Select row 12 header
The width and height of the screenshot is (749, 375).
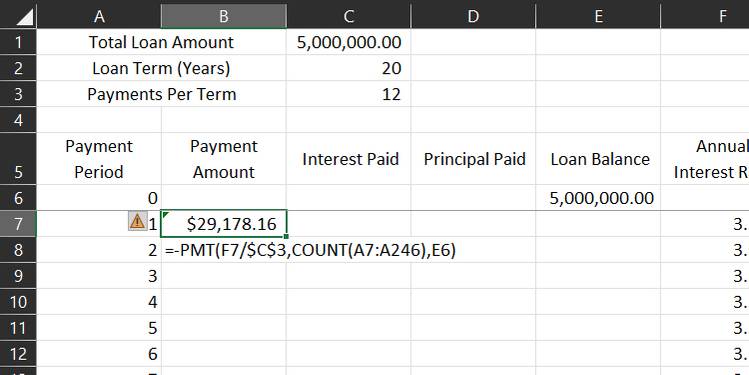tap(18, 354)
